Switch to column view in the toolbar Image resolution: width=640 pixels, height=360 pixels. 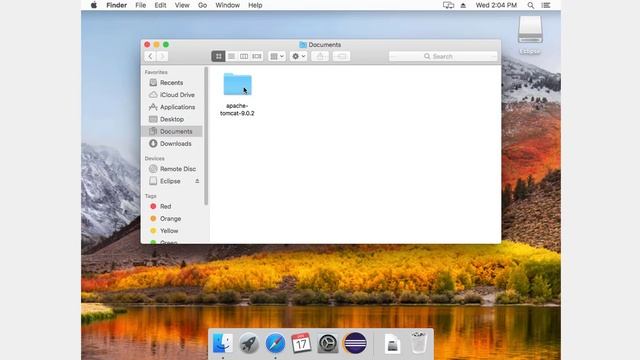tap(244, 56)
